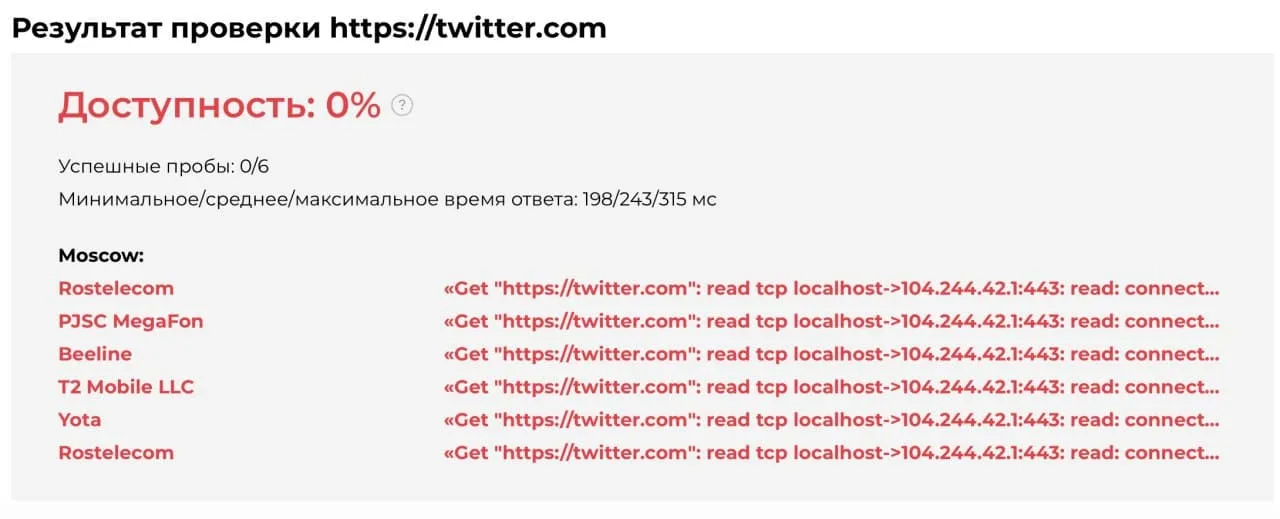The width and height of the screenshot is (1280, 519).
Task: Select the Beeline provider name
Action: click(95, 354)
